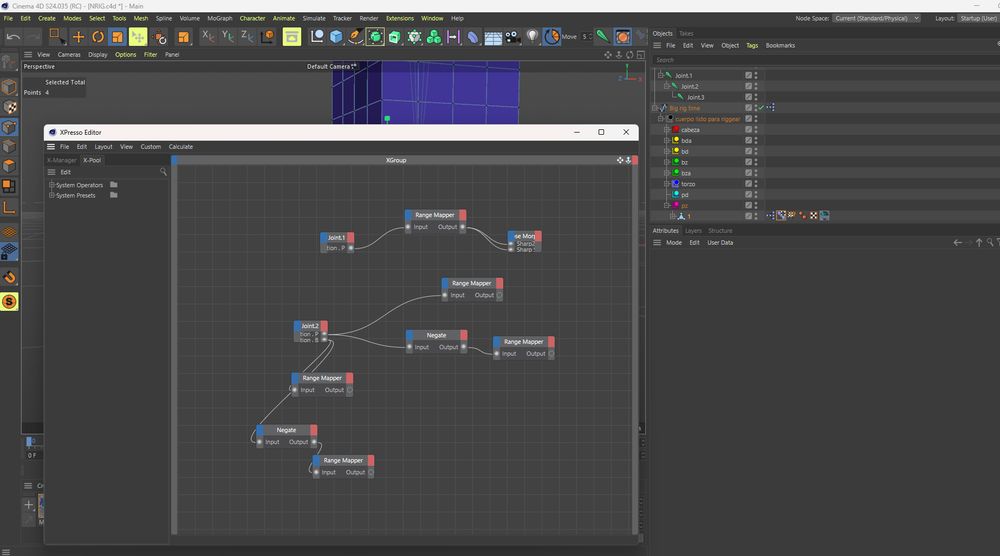Toggle the layer checkbox for cabeza
The image size is (1000, 556).
[749, 129]
